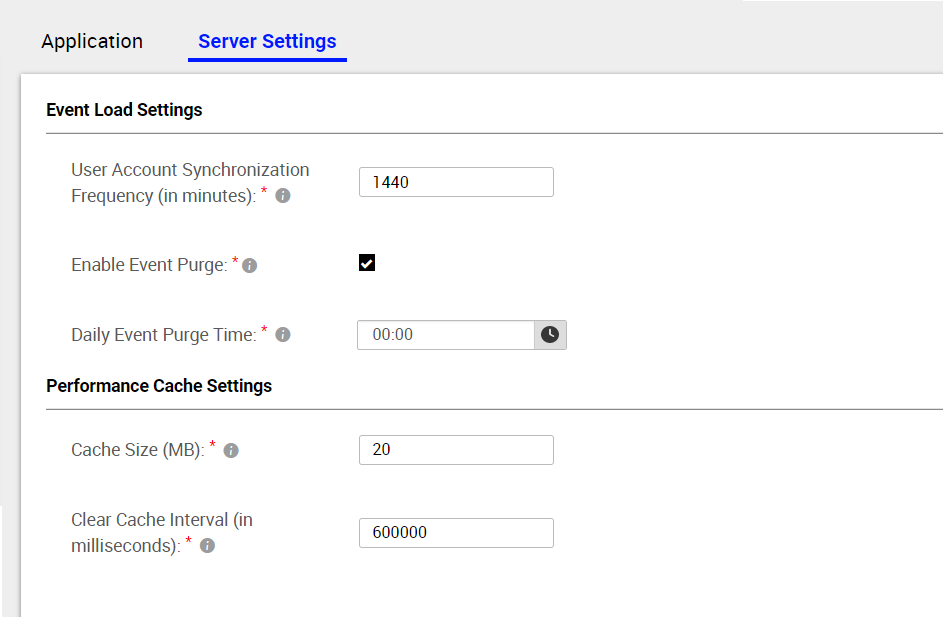Click the synchronization frequency field showing 1440
The height and width of the screenshot is (617, 943).
point(456,182)
